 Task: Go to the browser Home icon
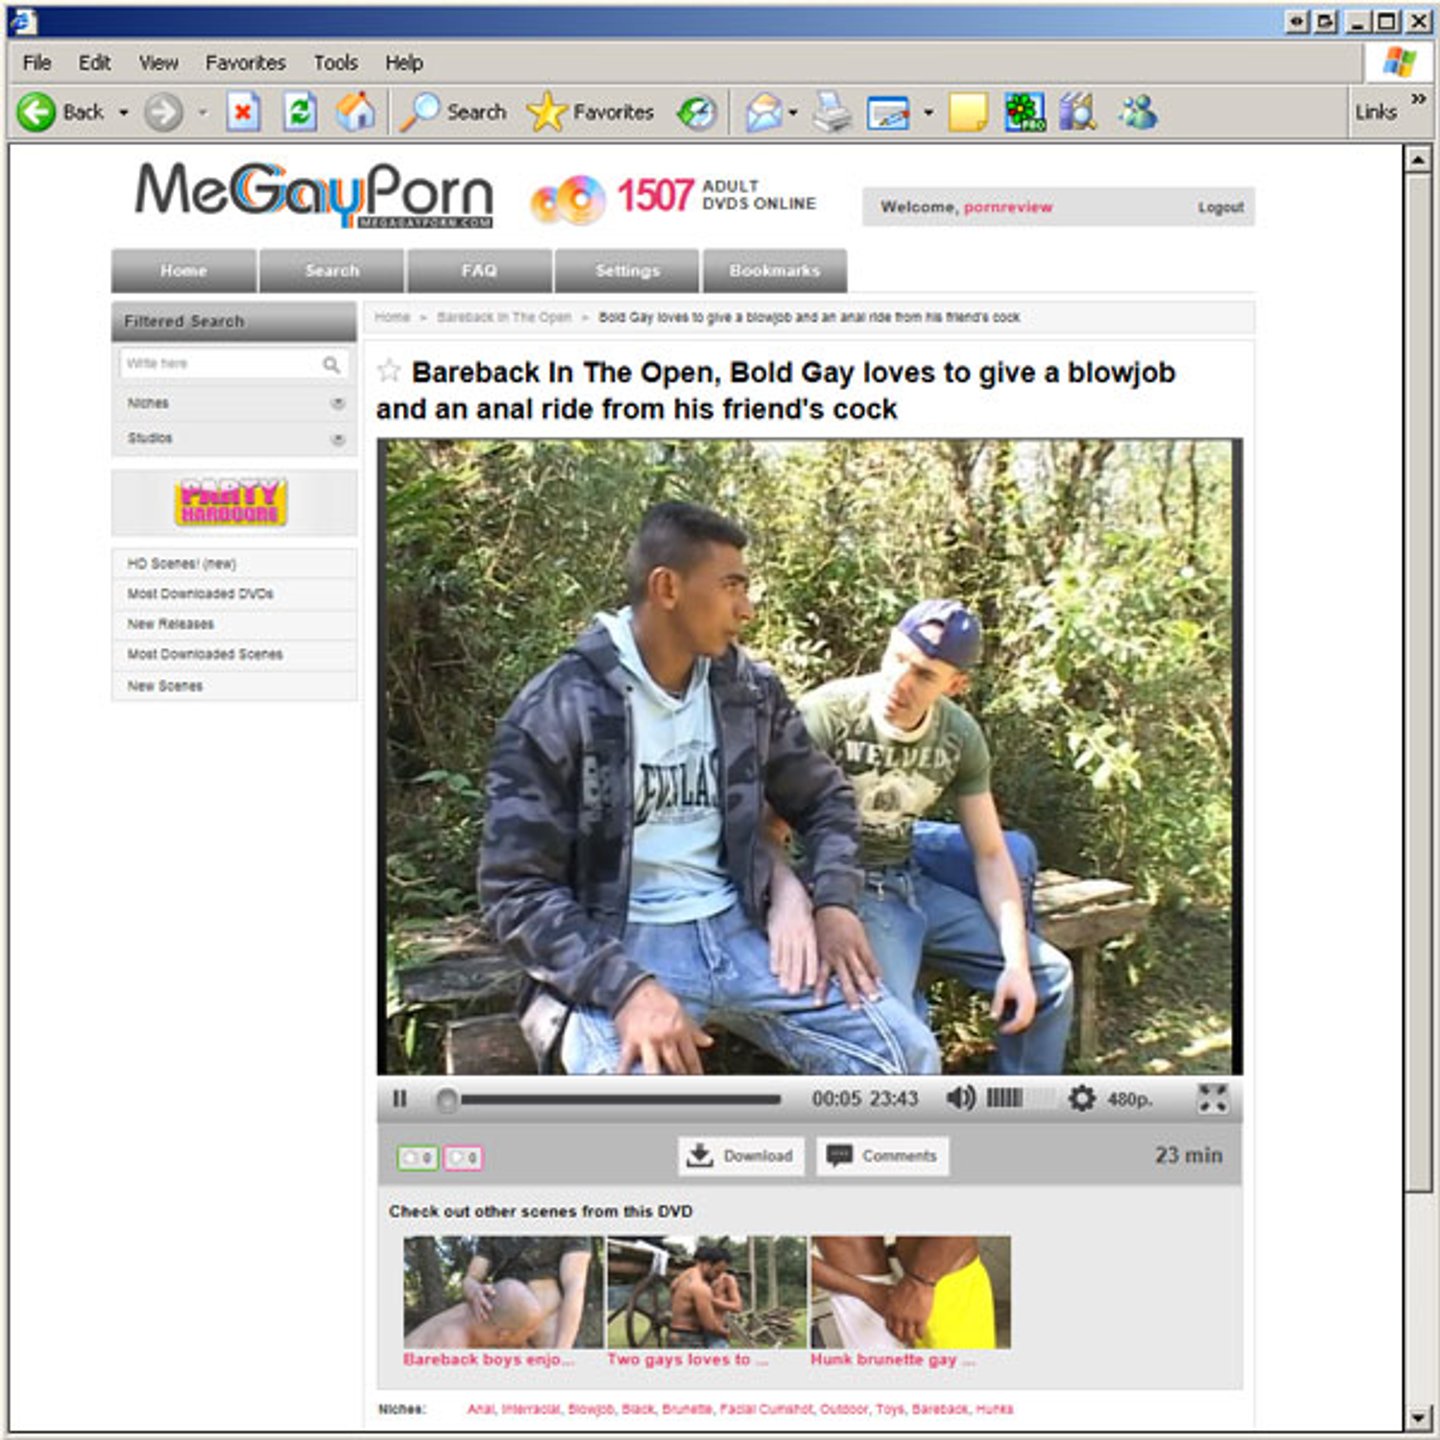click(355, 112)
